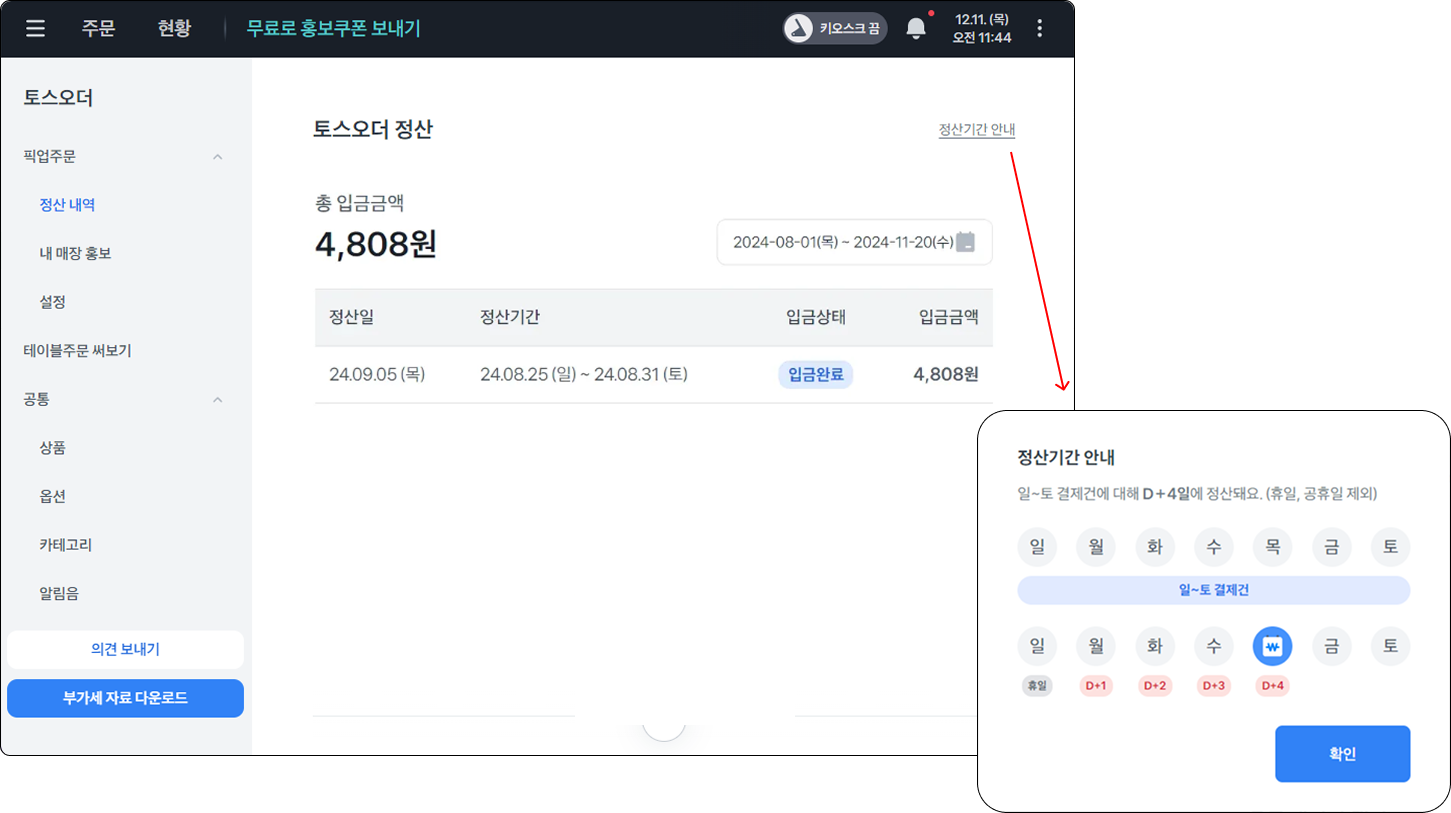Screen dimensions: 1451x813
Task: Click the 정산일 column header
Action: pyautogui.click(x=351, y=318)
